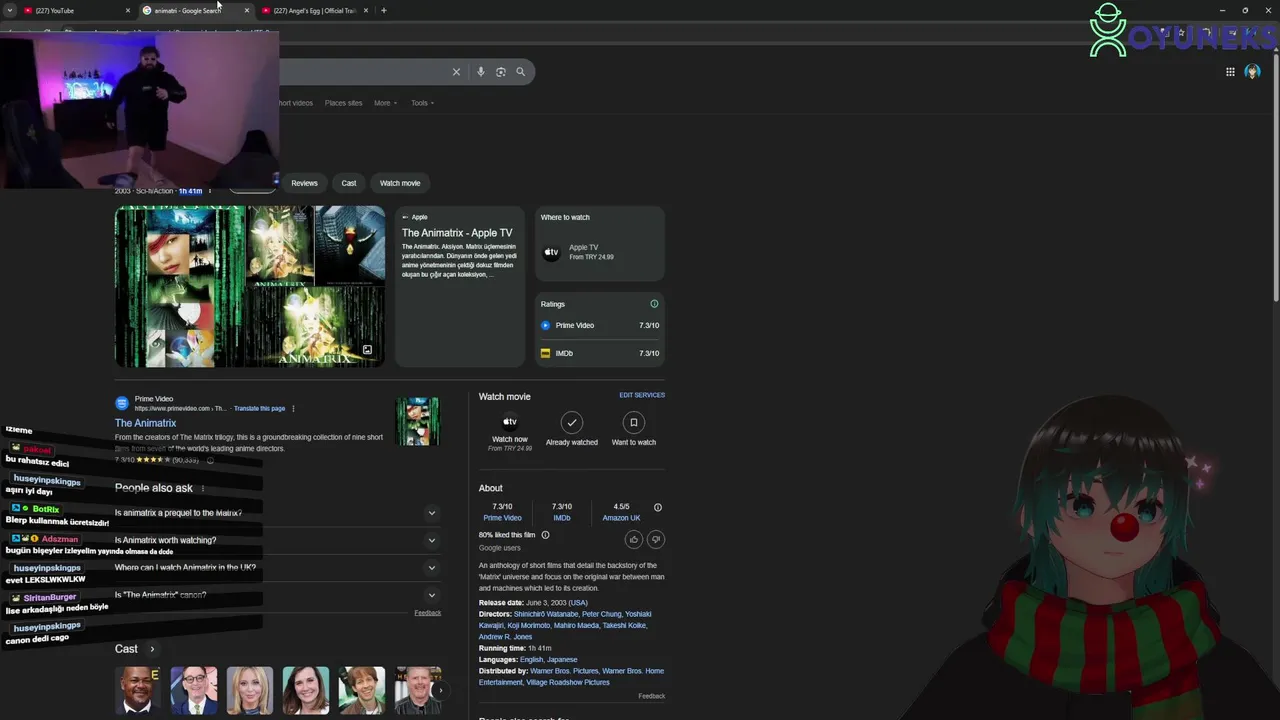Click the magnifier search icon
This screenshot has width=1280, height=720.
(520, 72)
